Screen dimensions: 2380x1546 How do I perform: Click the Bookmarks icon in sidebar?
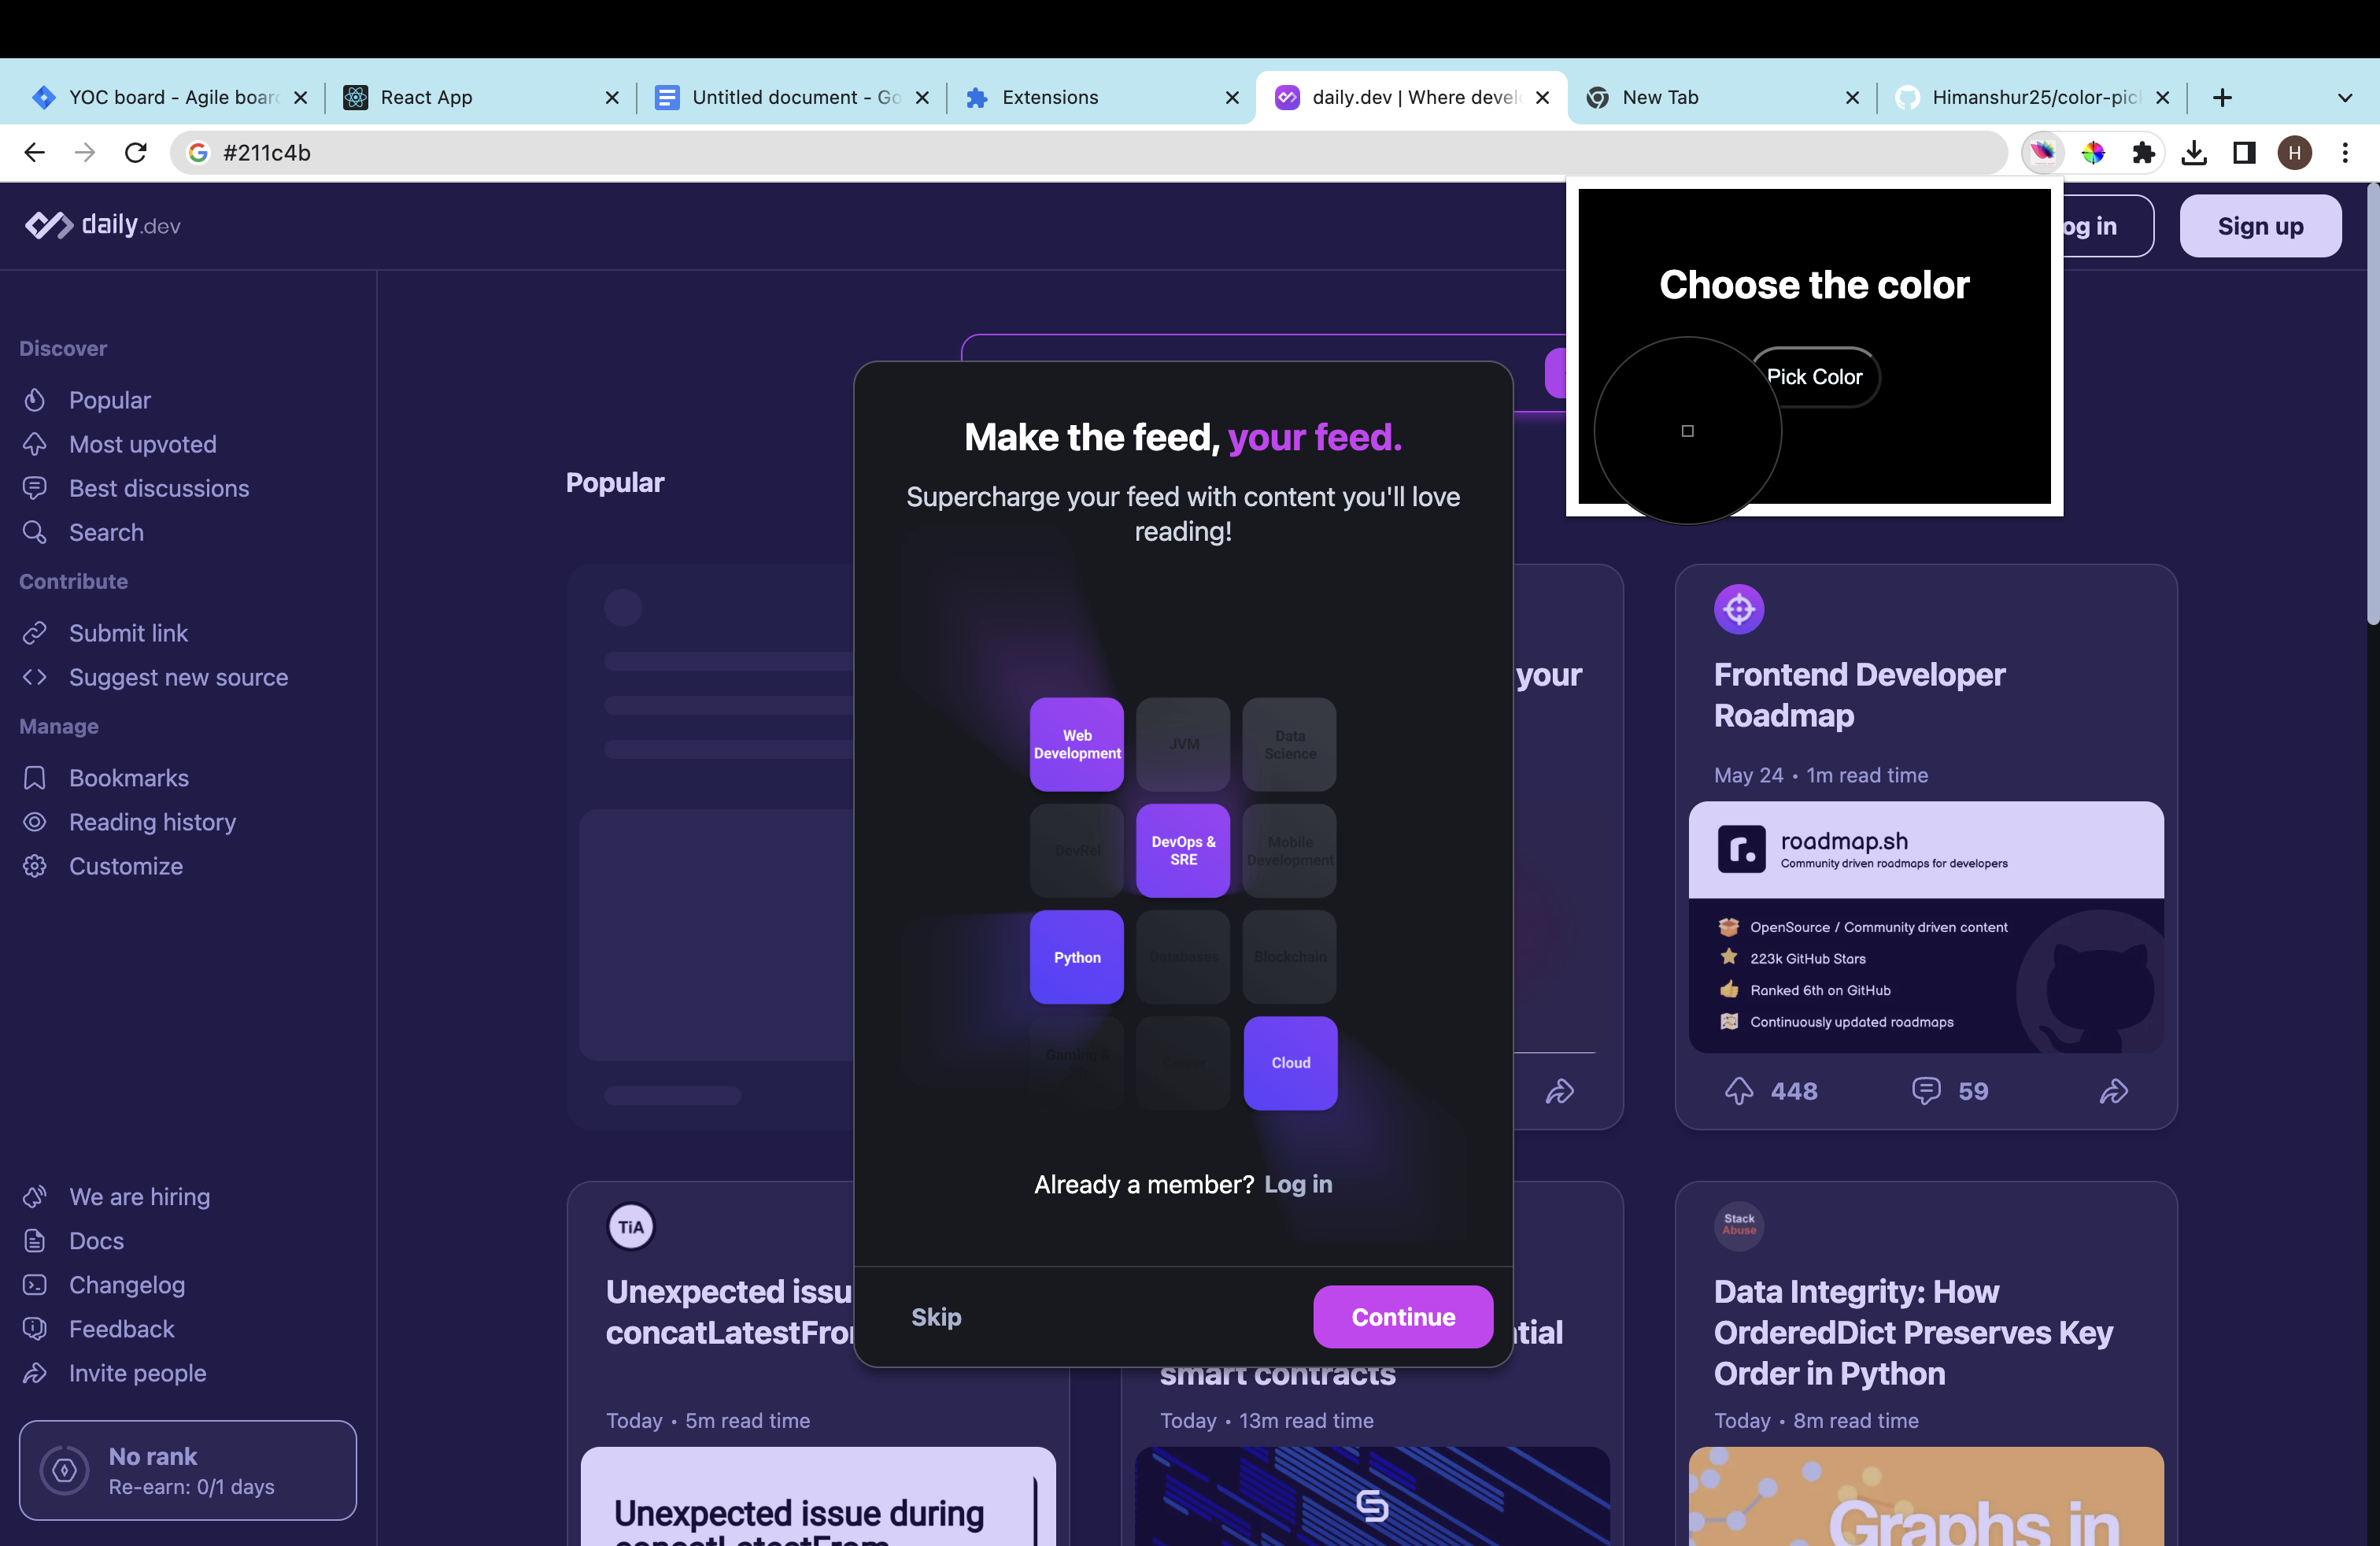(35, 777)
